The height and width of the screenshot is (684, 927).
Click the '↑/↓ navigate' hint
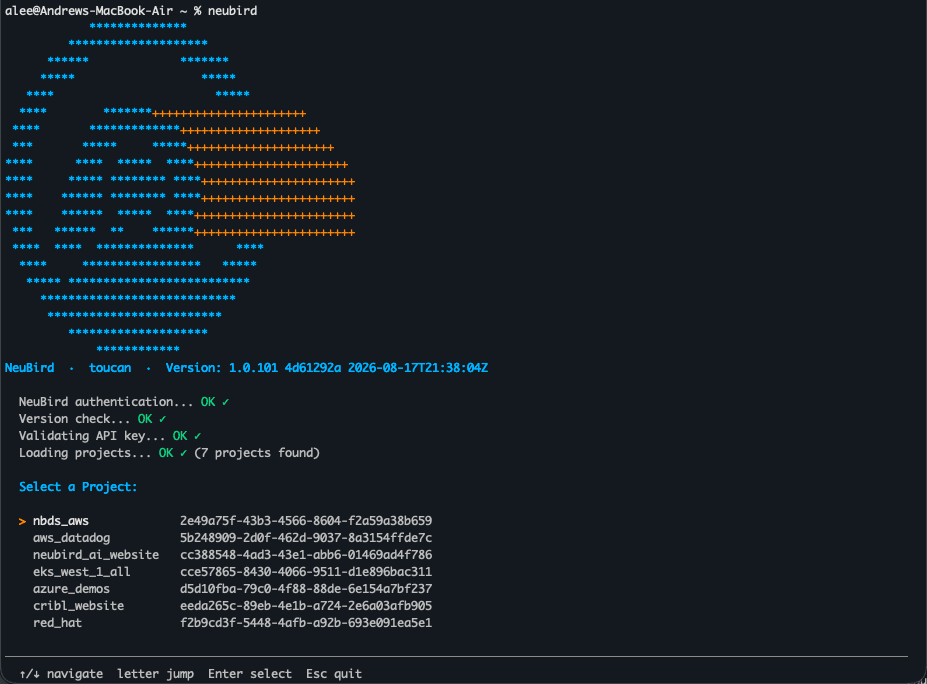coord(61,674)
